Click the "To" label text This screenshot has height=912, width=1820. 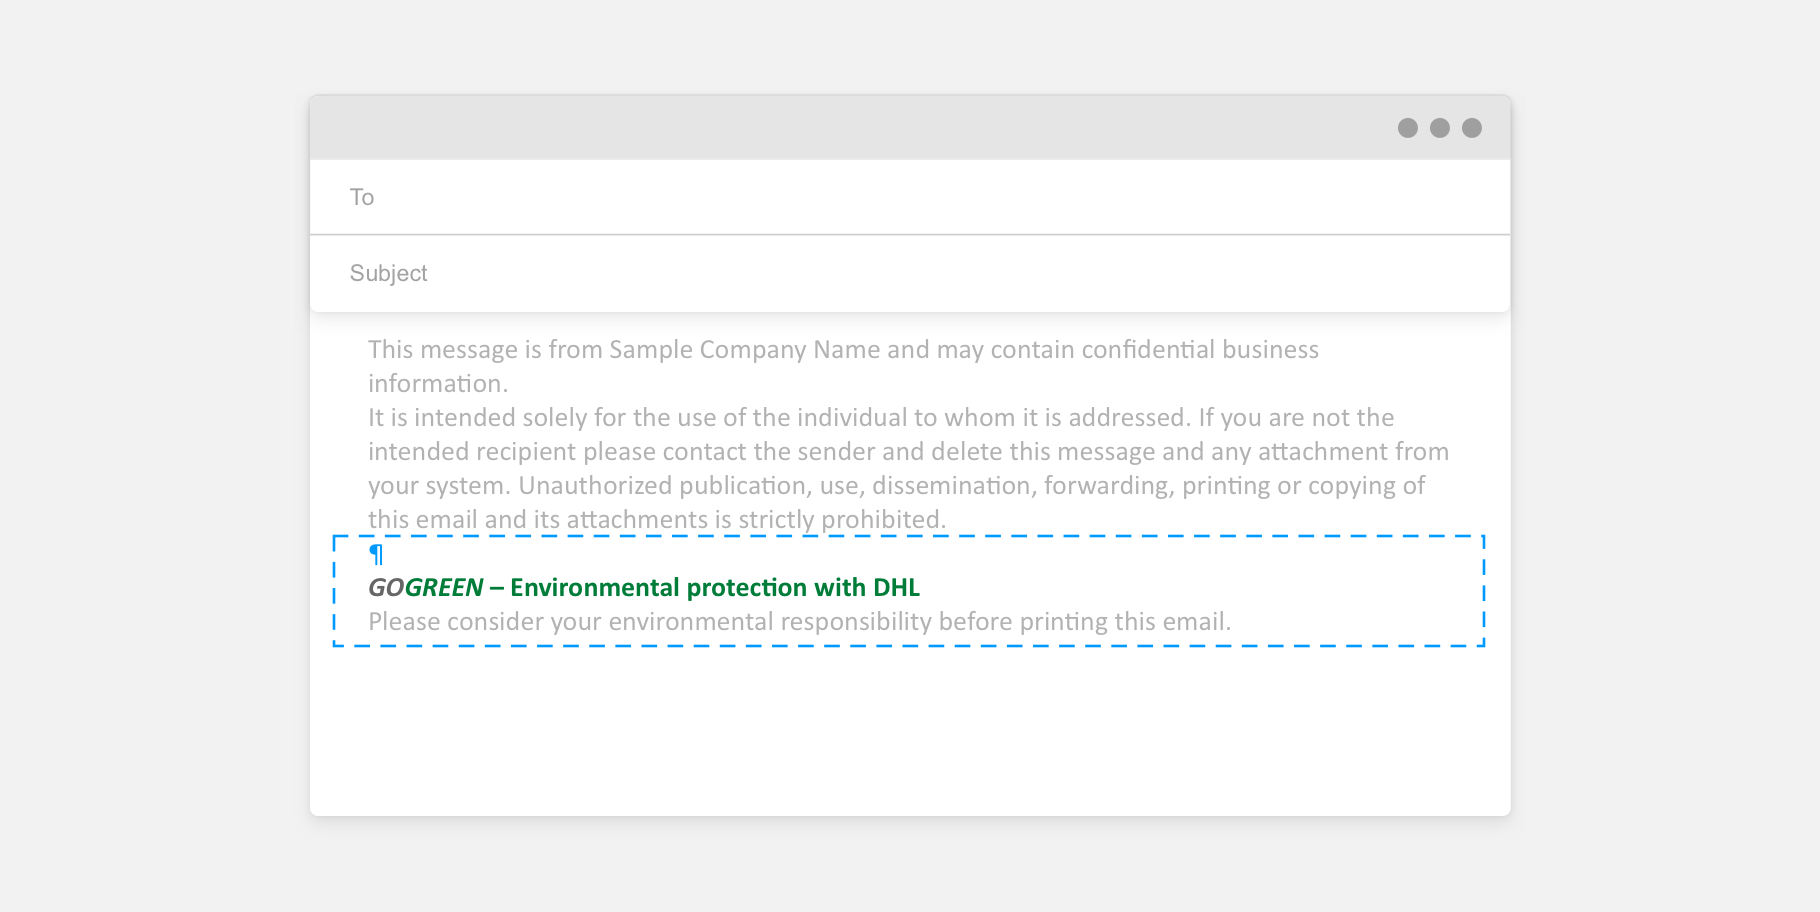362,197
